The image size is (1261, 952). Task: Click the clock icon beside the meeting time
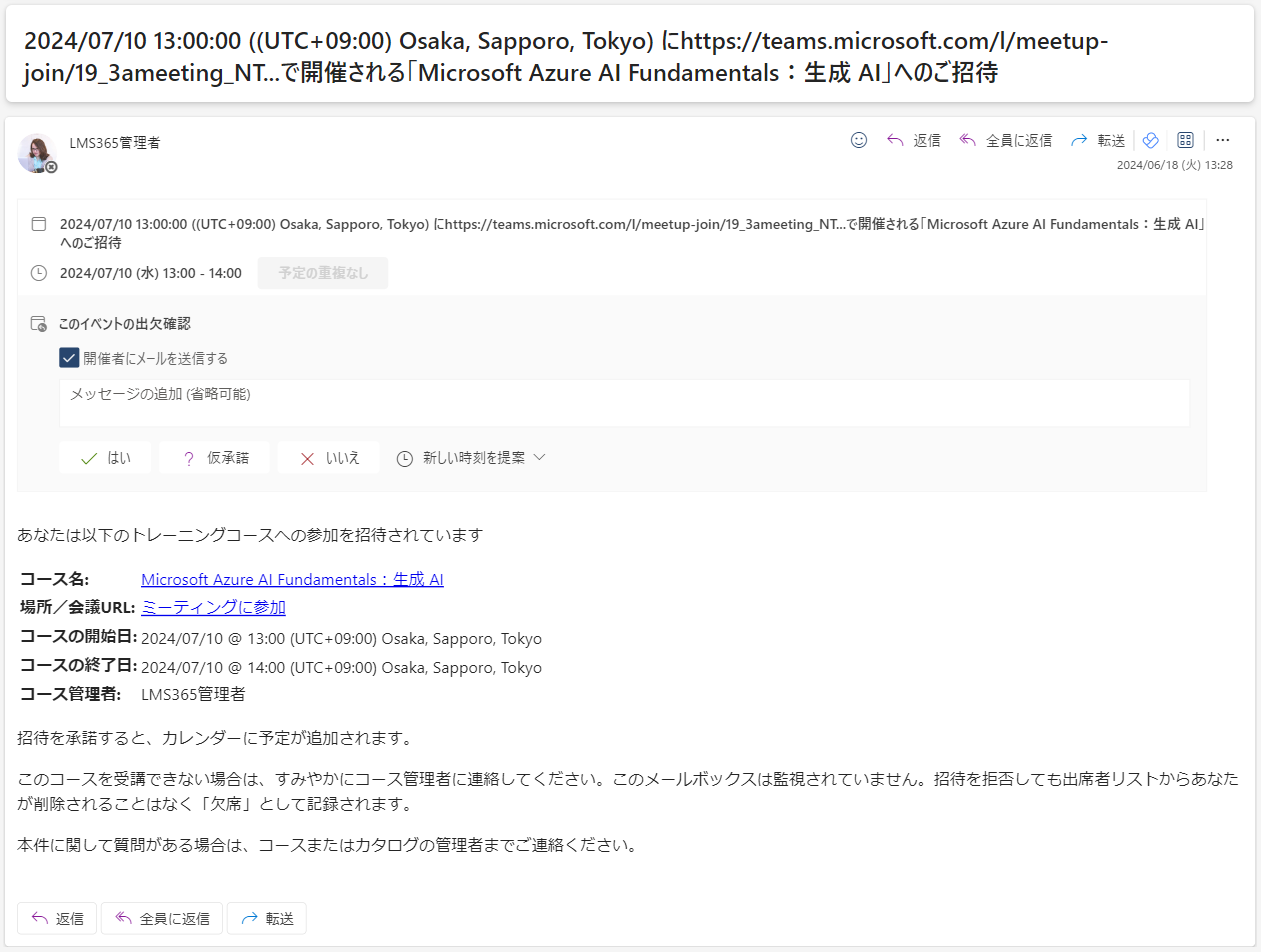coord(39,273)
